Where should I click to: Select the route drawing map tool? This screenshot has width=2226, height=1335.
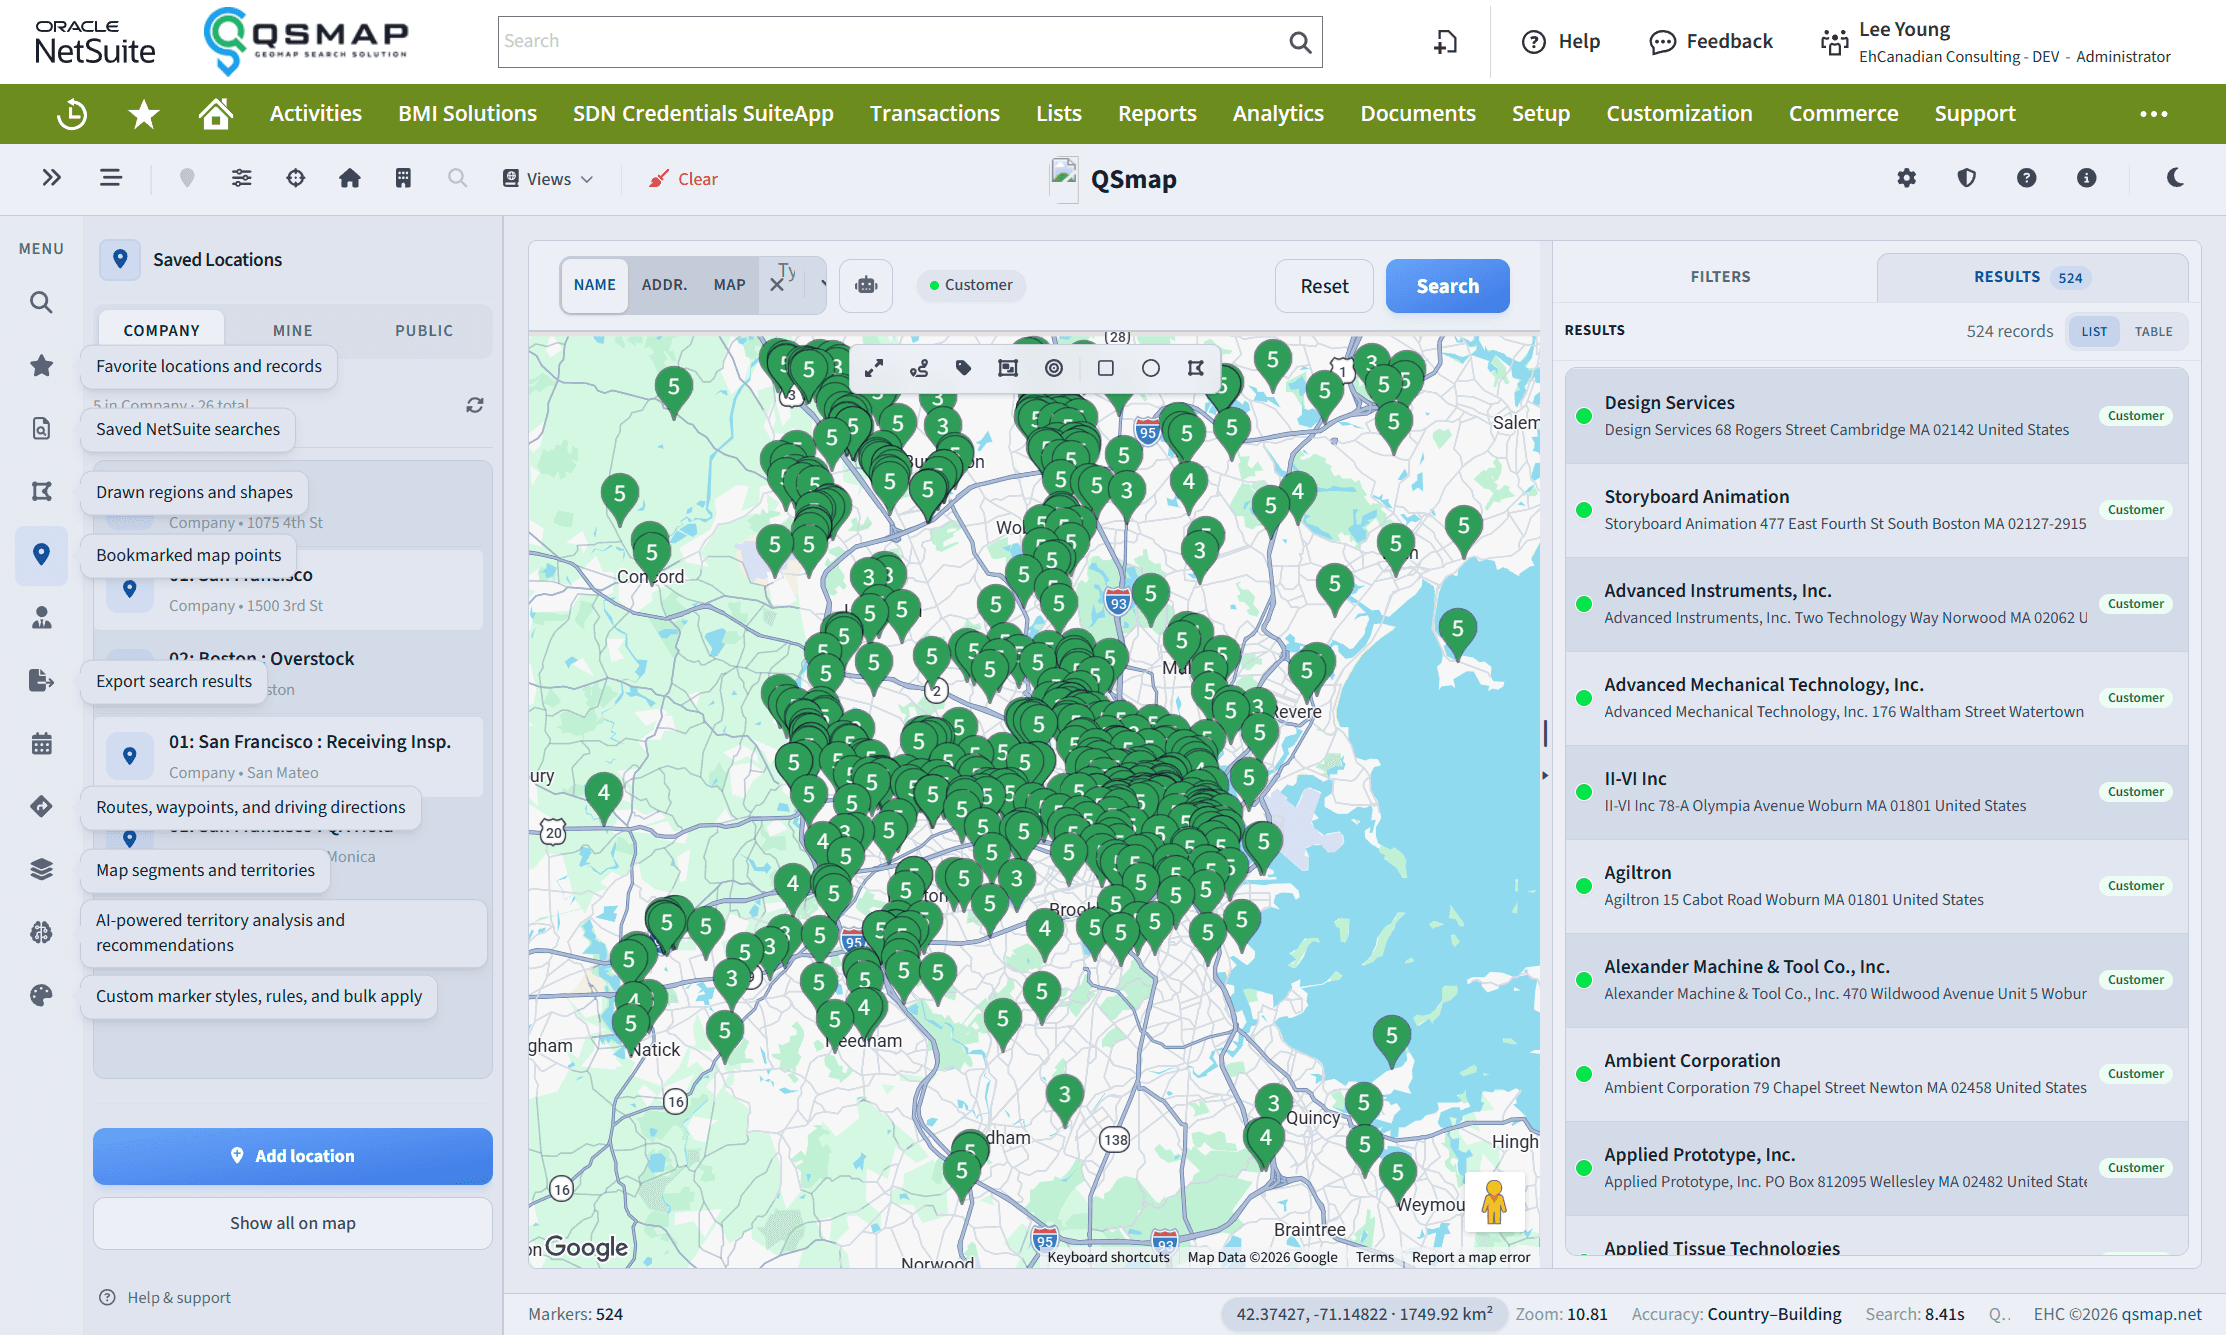(x=919, y=368)
